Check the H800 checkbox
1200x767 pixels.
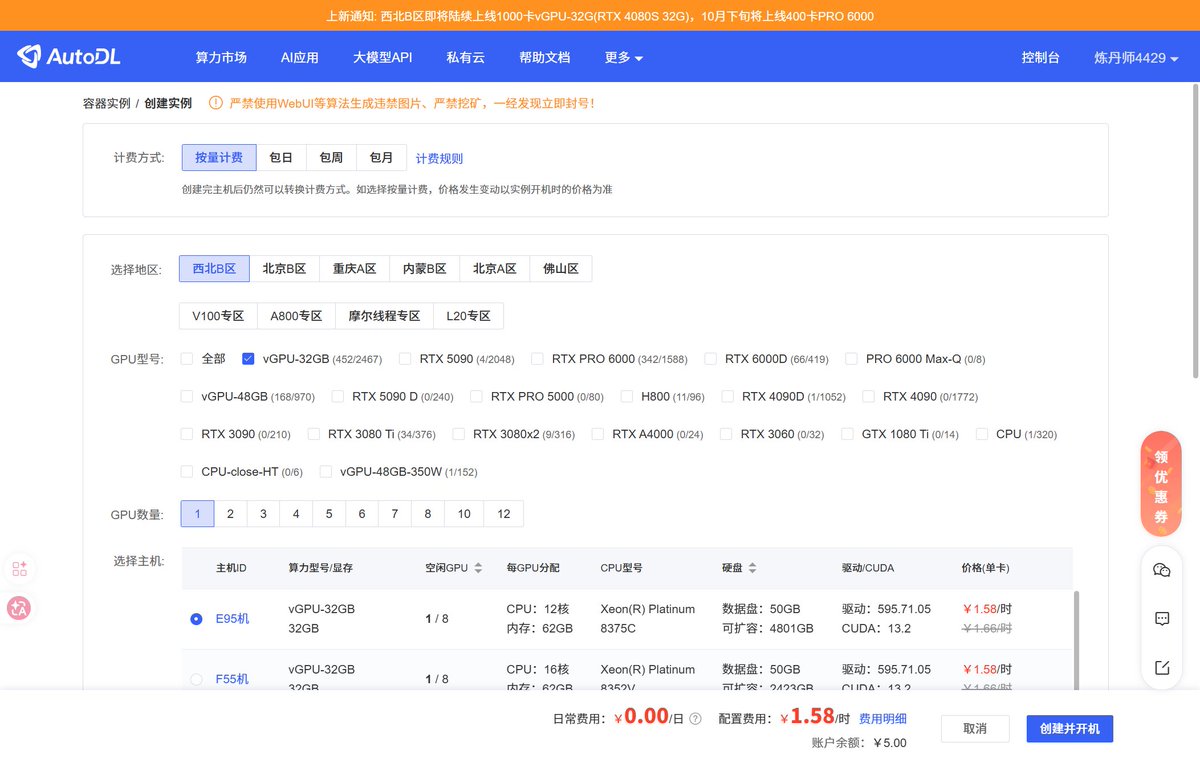point(627,396)
